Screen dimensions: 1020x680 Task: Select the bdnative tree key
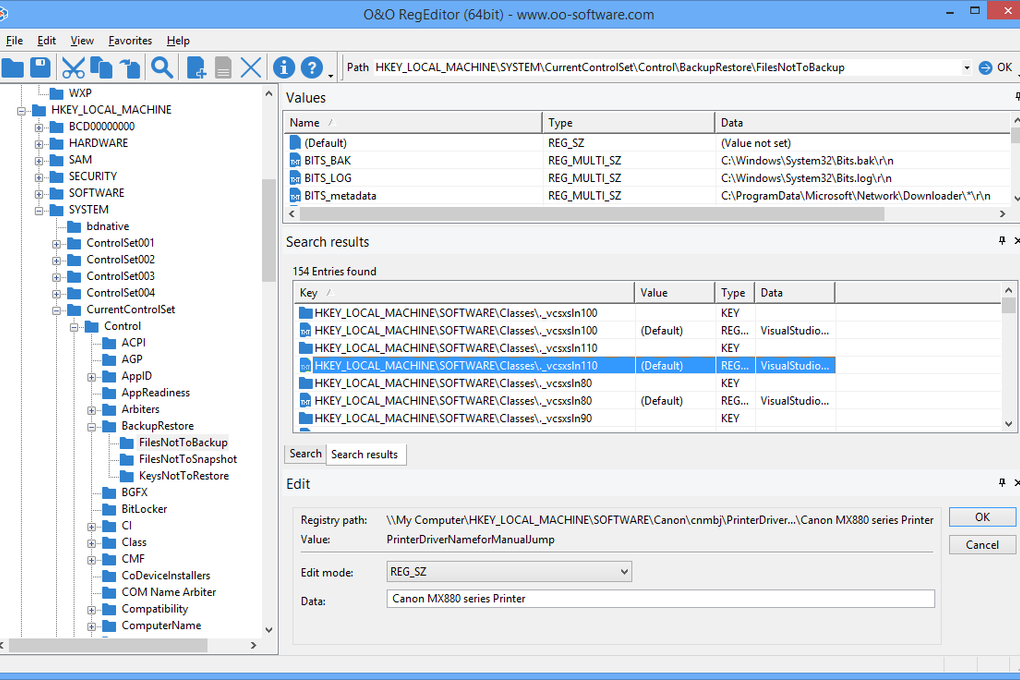click(x=107, y=226)
